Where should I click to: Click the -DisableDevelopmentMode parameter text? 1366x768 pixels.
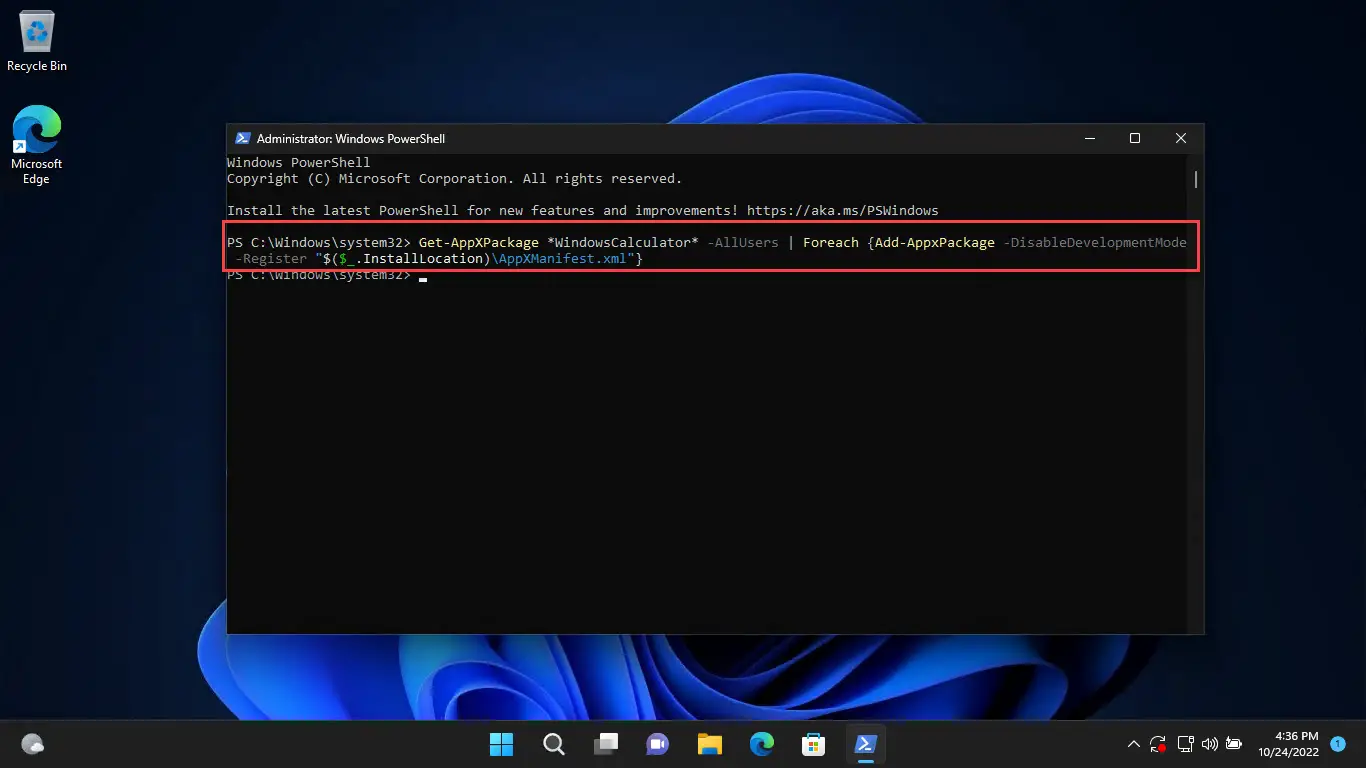tap(1095, 242)
